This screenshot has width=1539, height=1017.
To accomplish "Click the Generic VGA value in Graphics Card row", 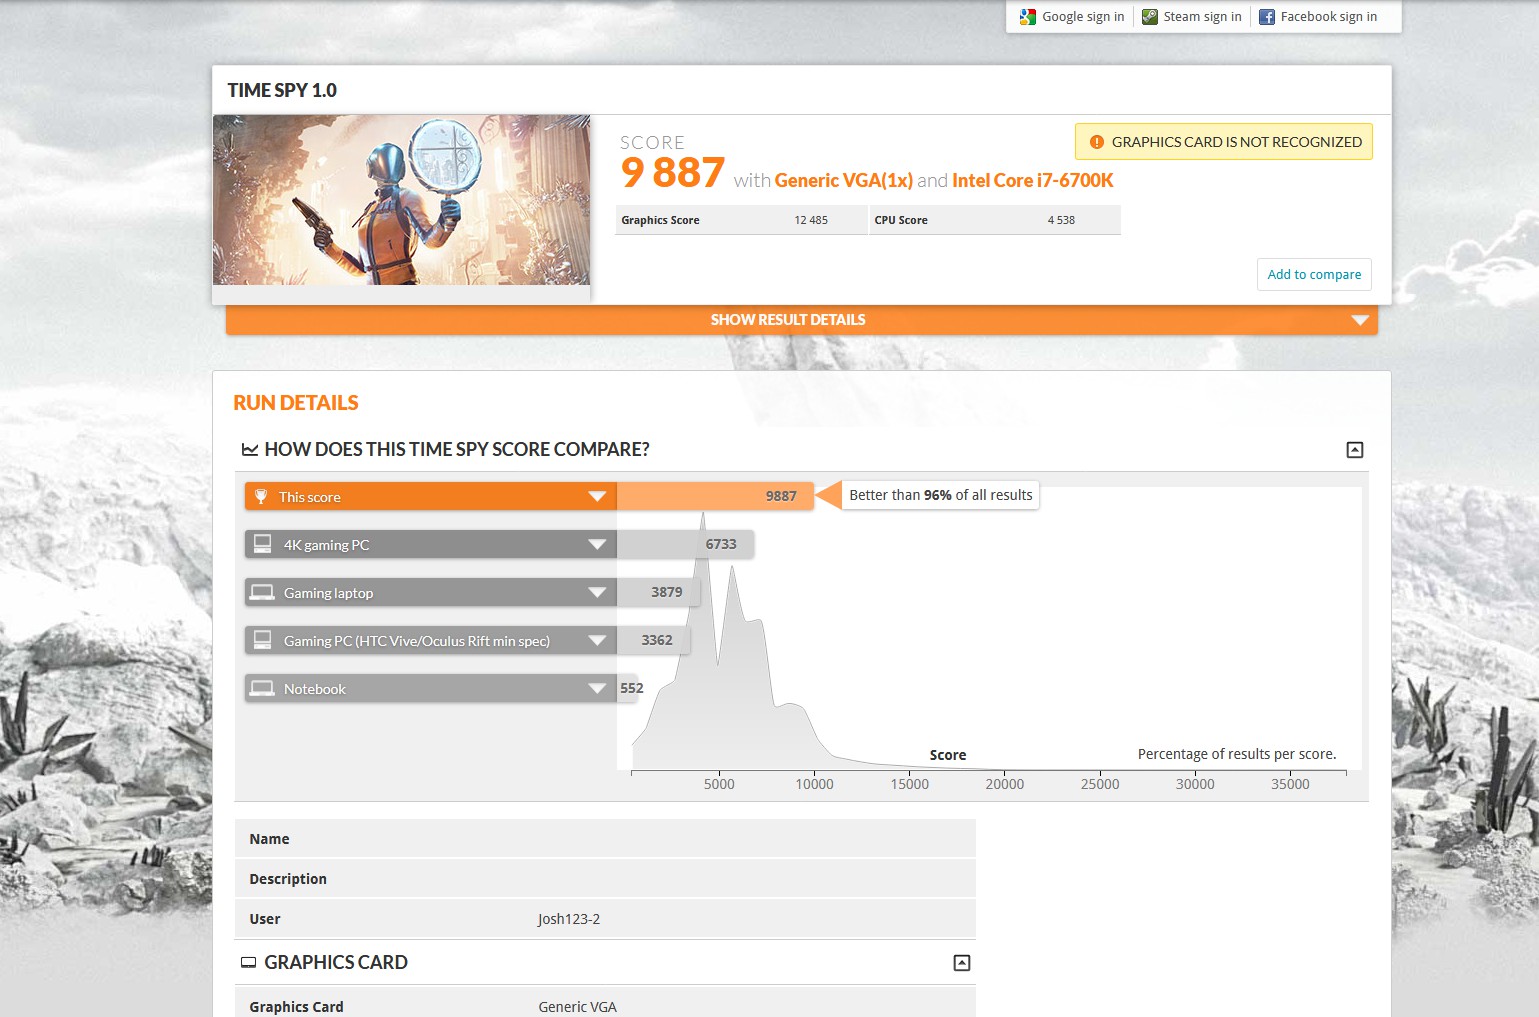I will tap(577, 1007).
